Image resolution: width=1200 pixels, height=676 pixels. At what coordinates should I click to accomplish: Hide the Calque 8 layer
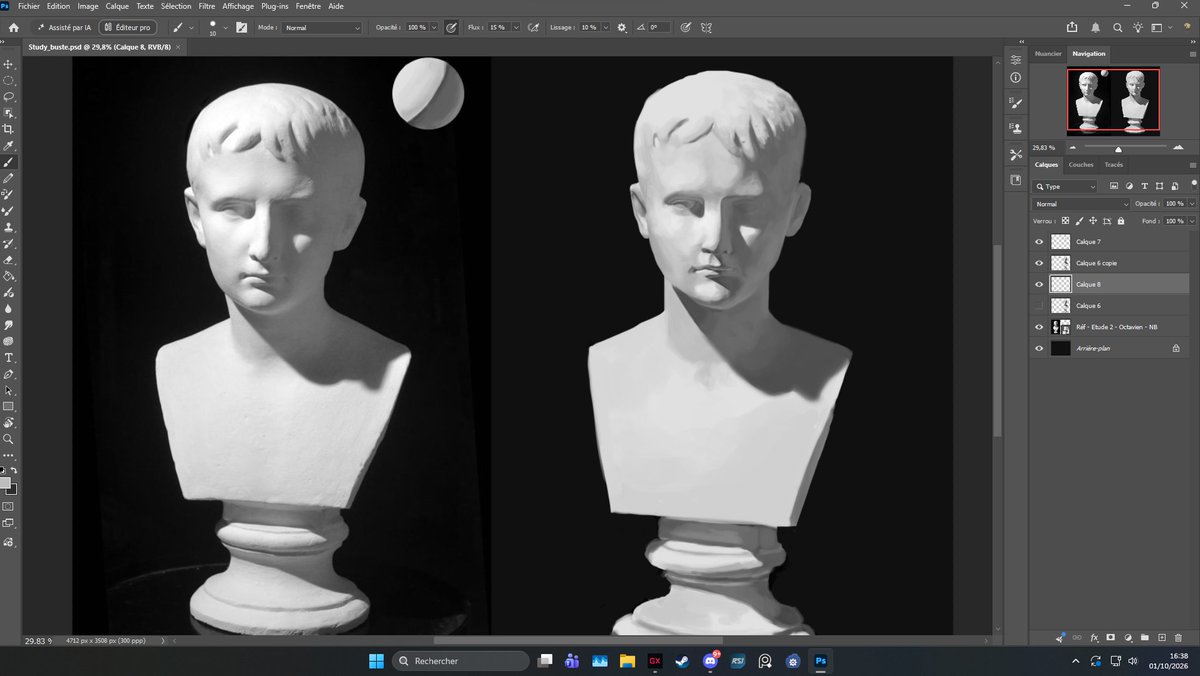click(x=1039, y=284)
